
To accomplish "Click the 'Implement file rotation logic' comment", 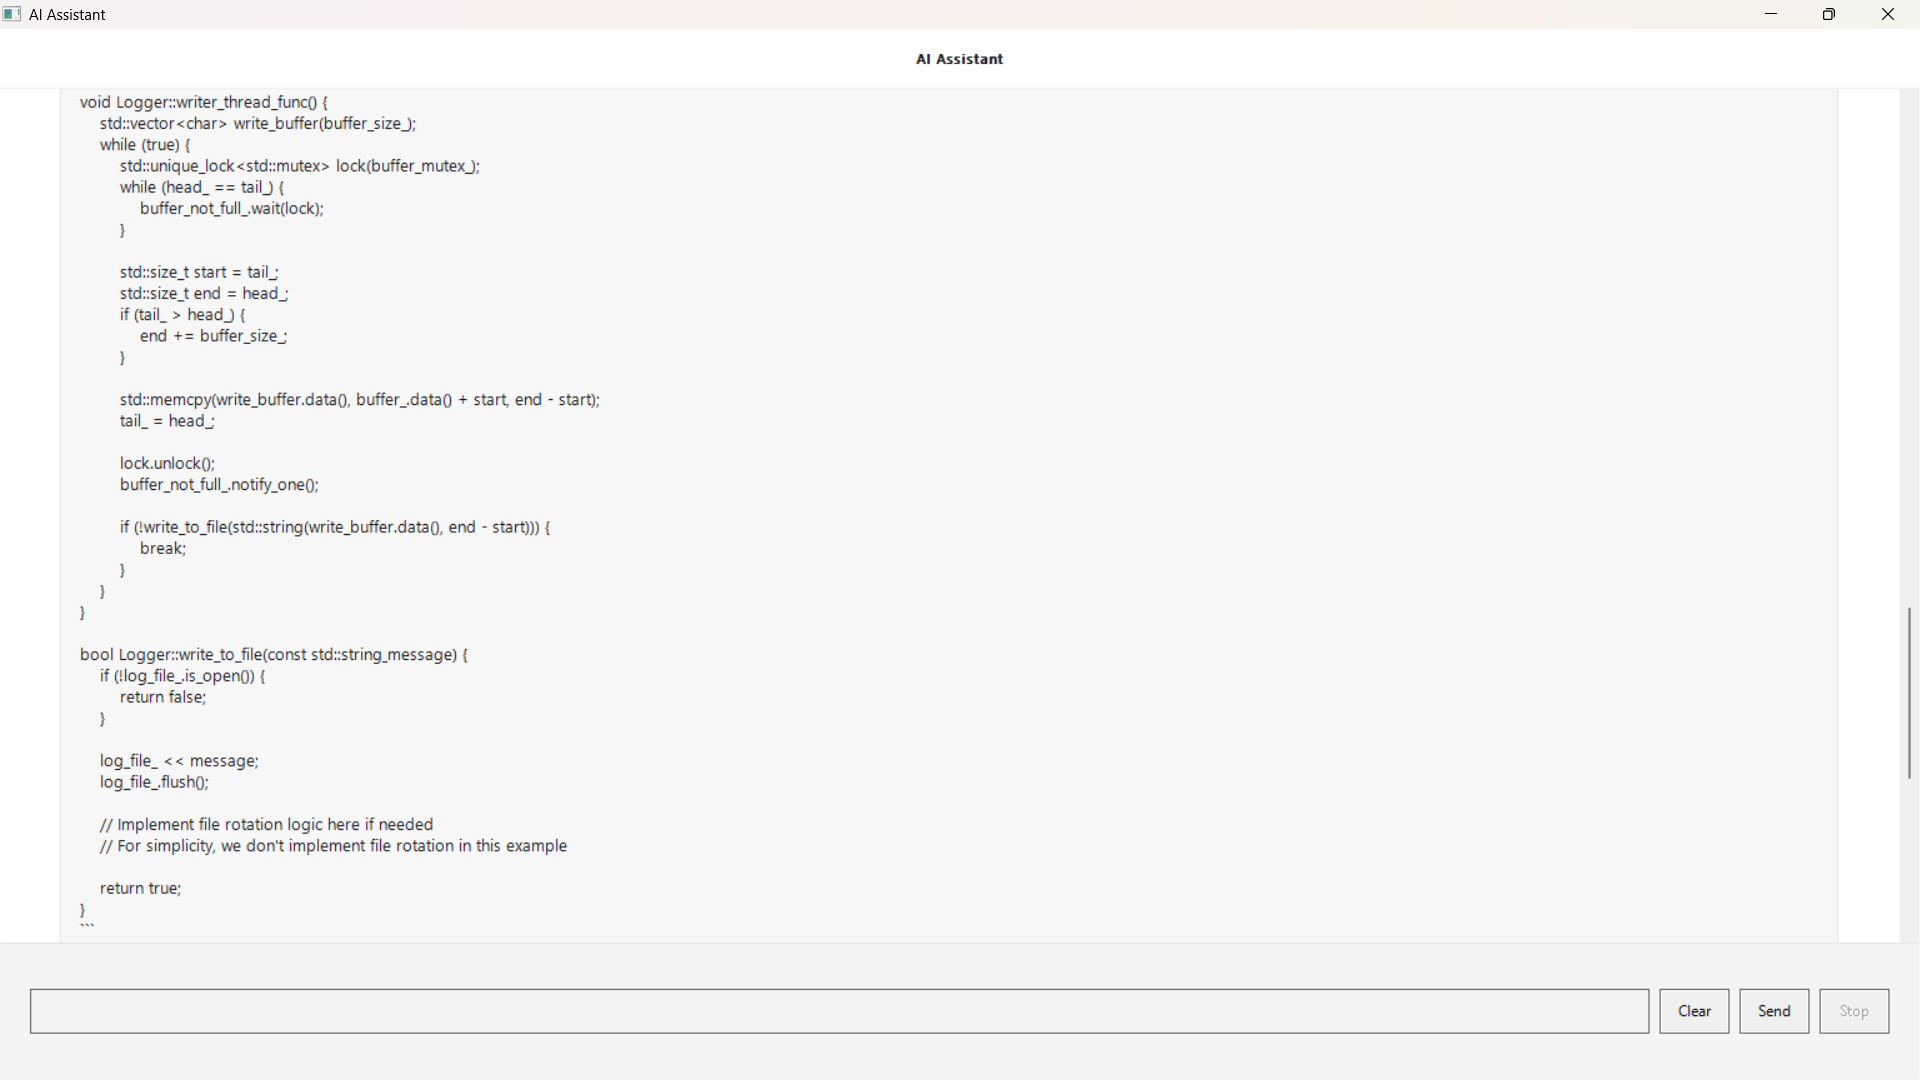I will pos(266,825).
